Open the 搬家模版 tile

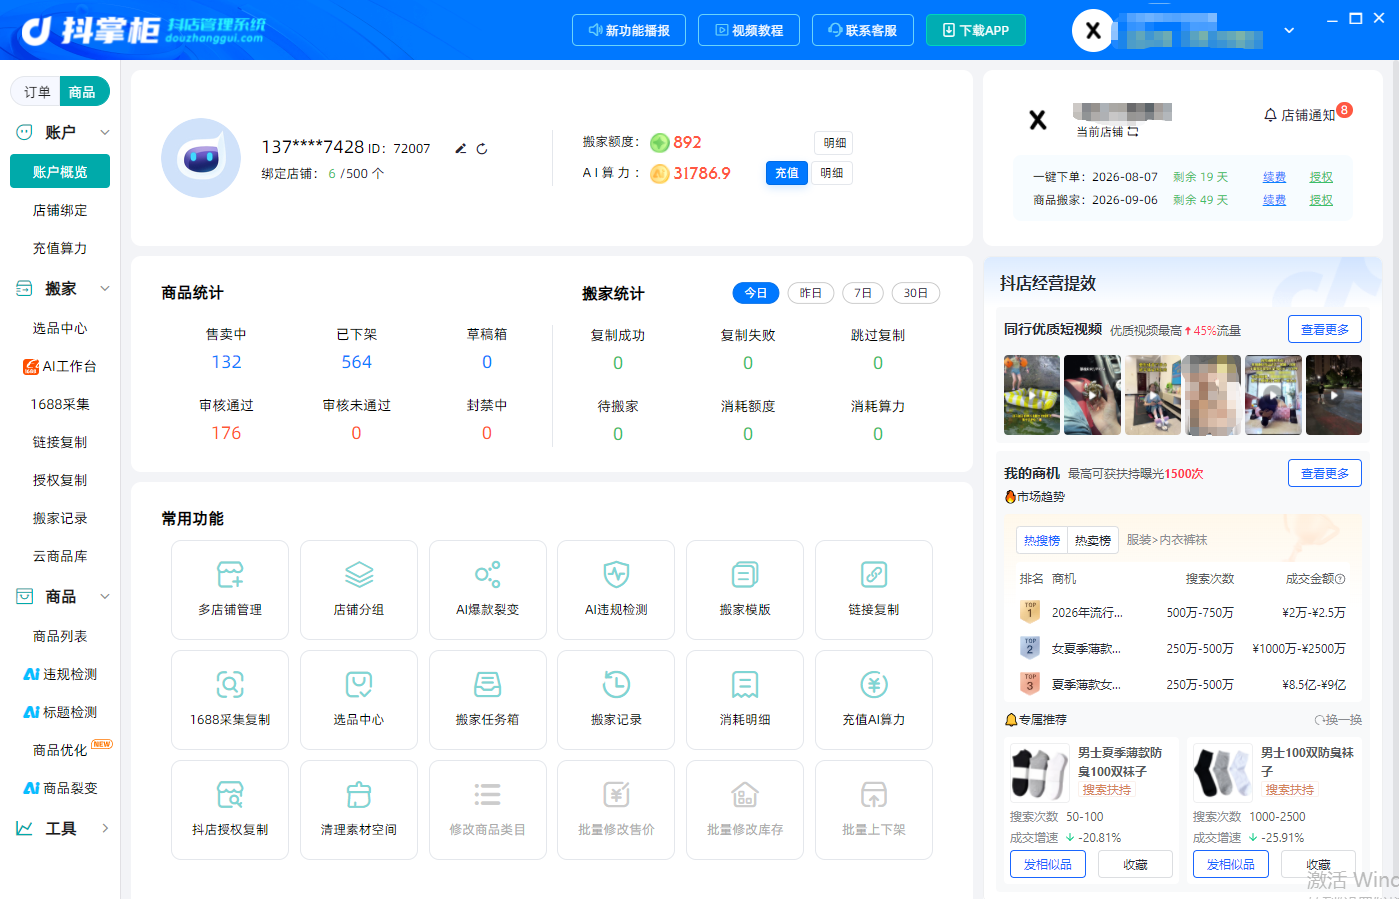(x=745, y=590)
